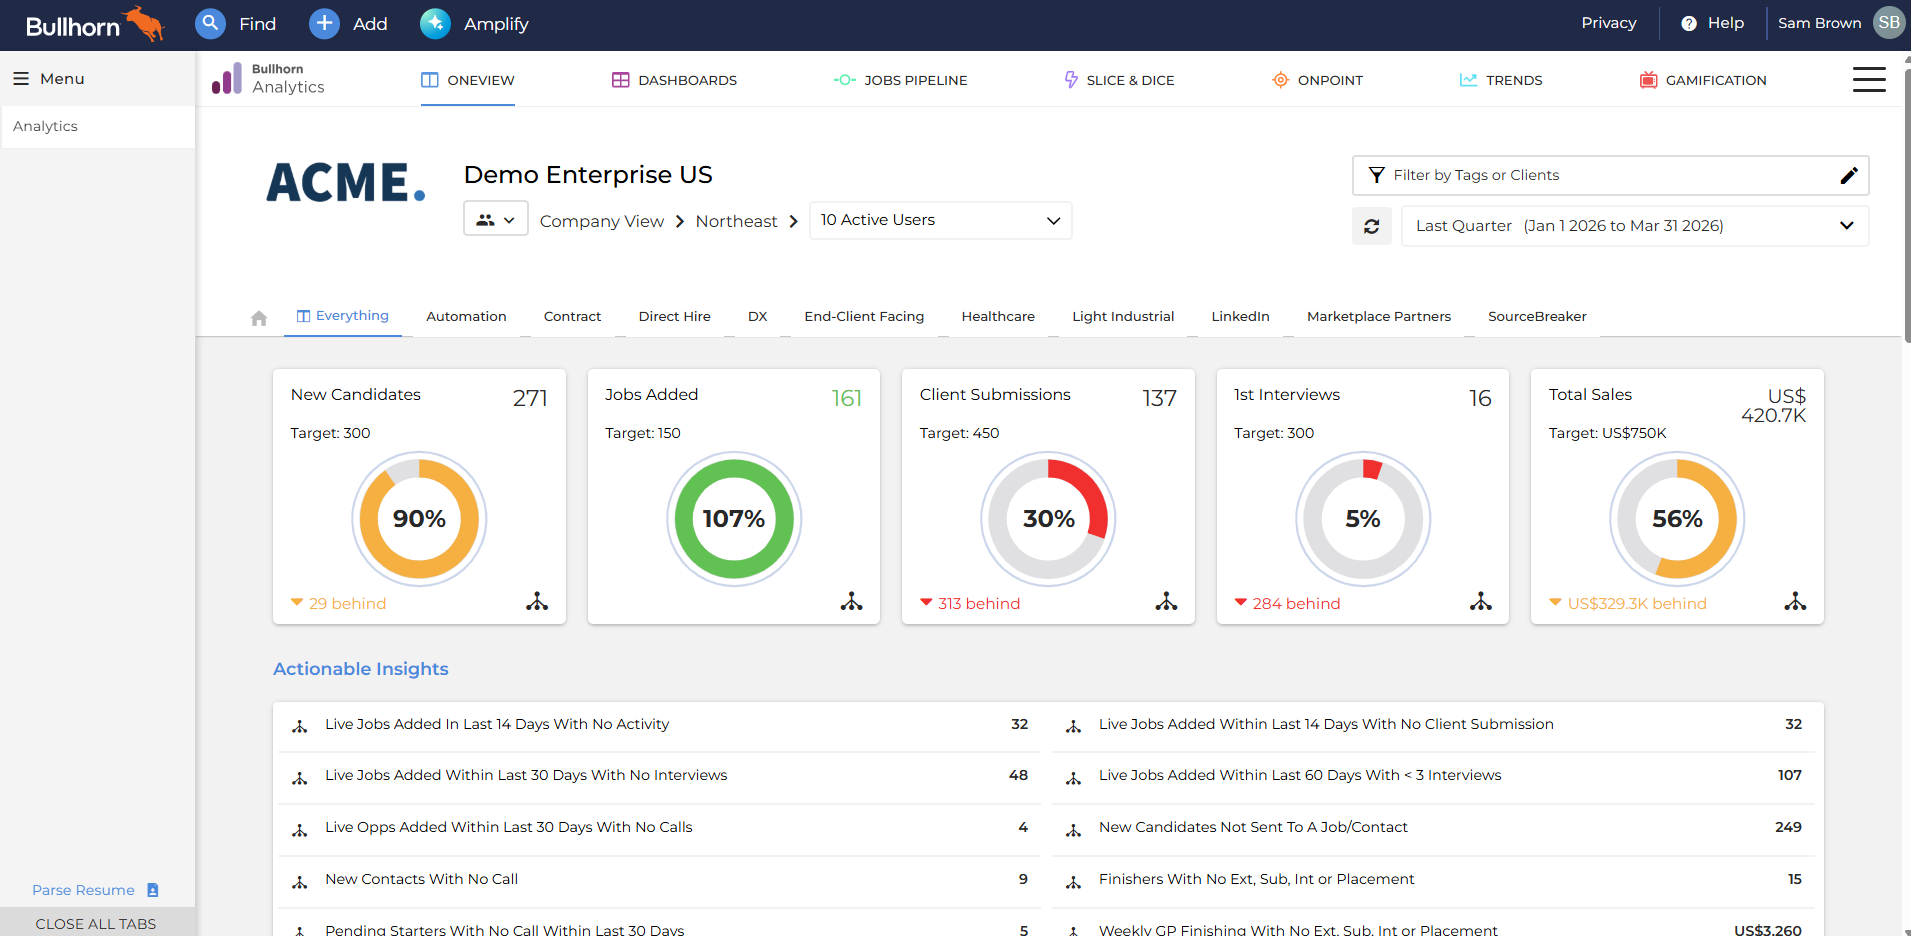Click the SB user avatar
This screenshot has width=1911, height=936.
coord(1889,23)
